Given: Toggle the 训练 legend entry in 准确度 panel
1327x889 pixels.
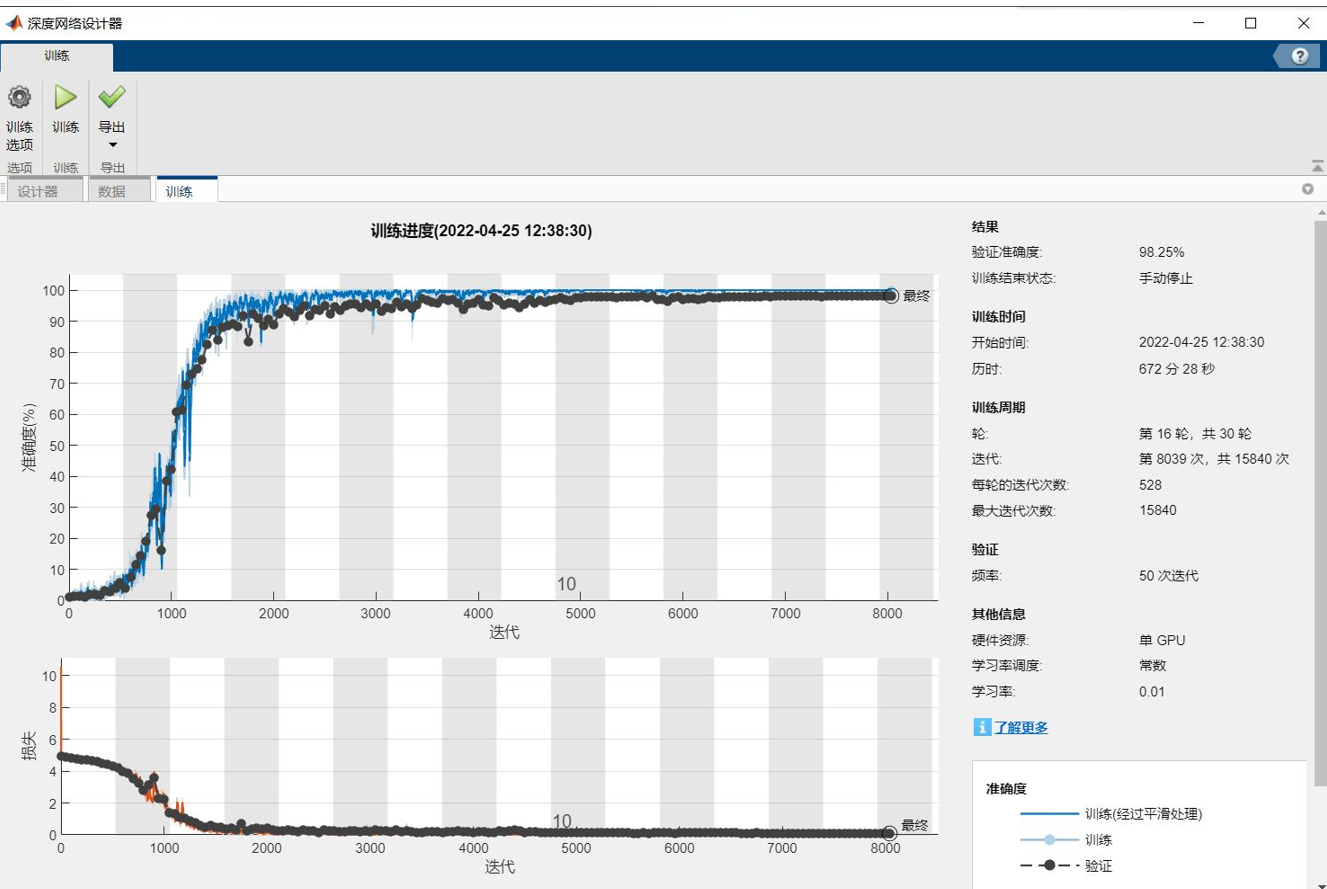Looking at the screenshot, I should (x=1100, y=840).
